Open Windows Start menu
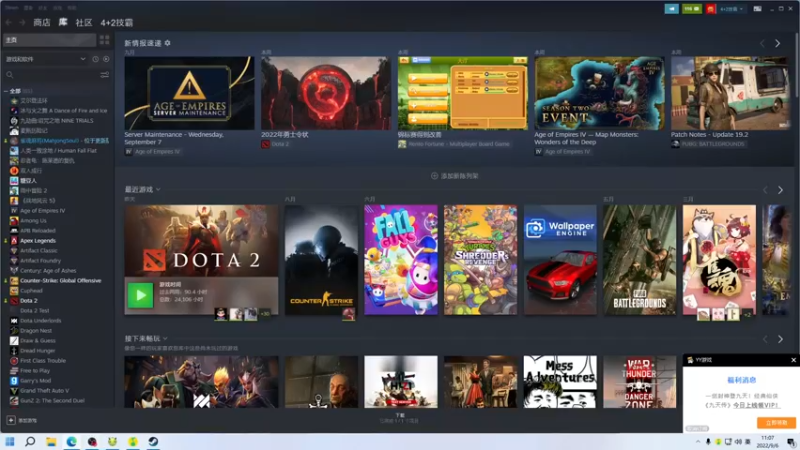 coord(10,441)
